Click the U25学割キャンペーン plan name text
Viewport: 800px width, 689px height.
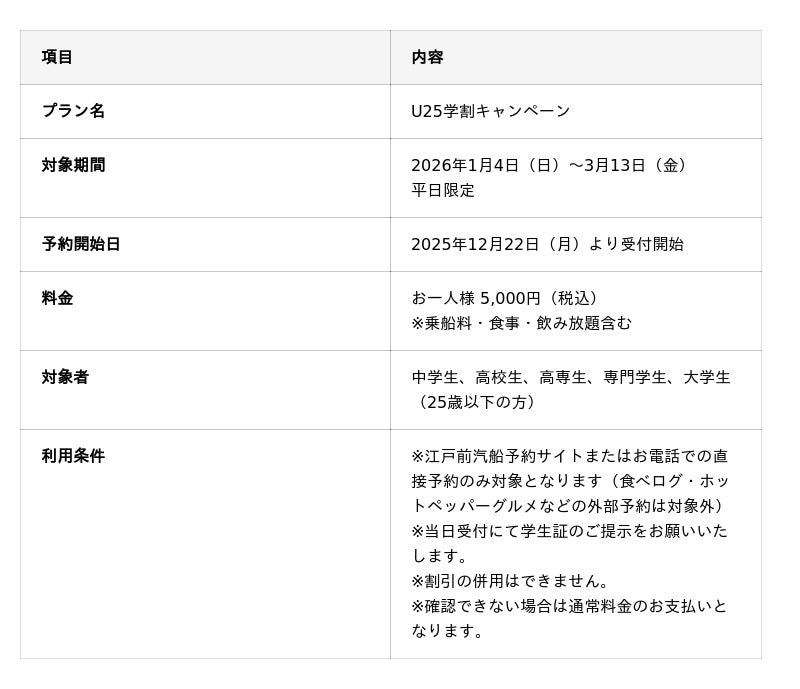pyautogui.click(x=490, y=111)
